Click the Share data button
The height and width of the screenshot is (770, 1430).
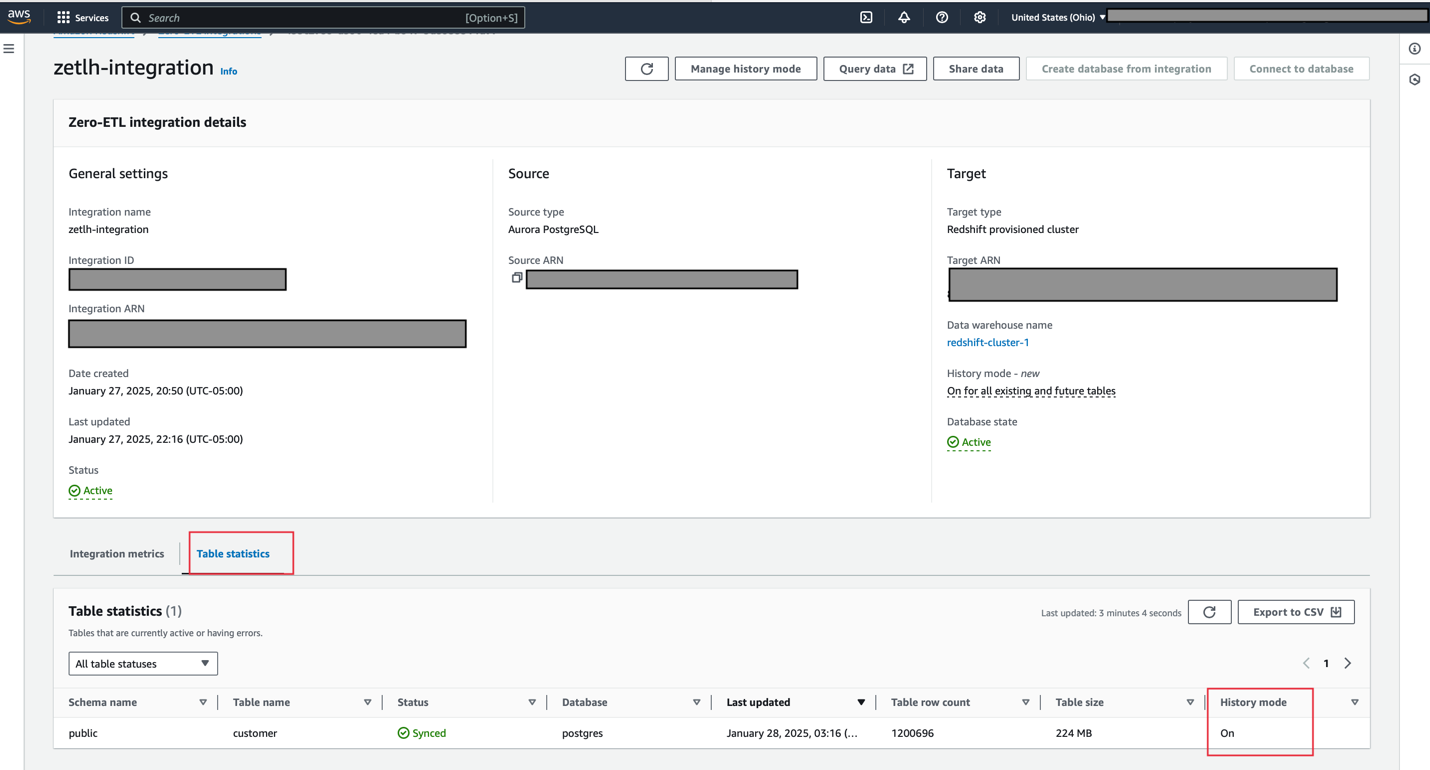(976, 69)
